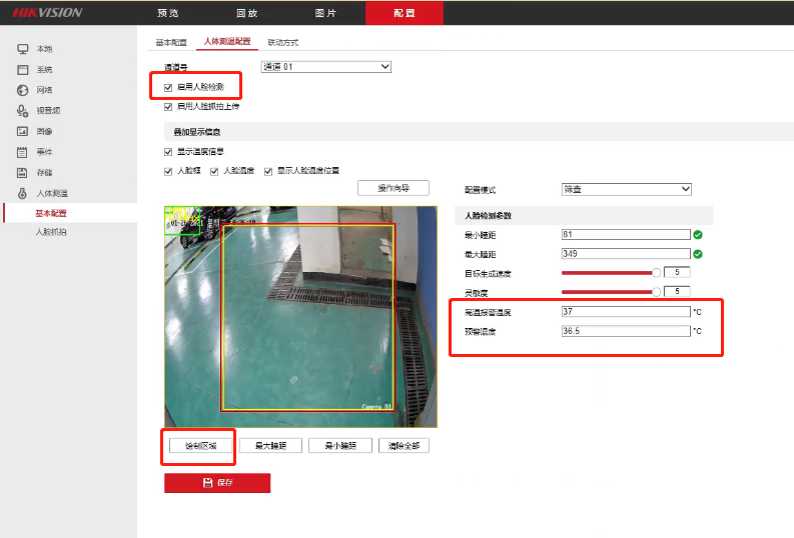Screen dimensions: 794x538
Task: Click the 系统 (System) window icon
Action: (22, 70)
